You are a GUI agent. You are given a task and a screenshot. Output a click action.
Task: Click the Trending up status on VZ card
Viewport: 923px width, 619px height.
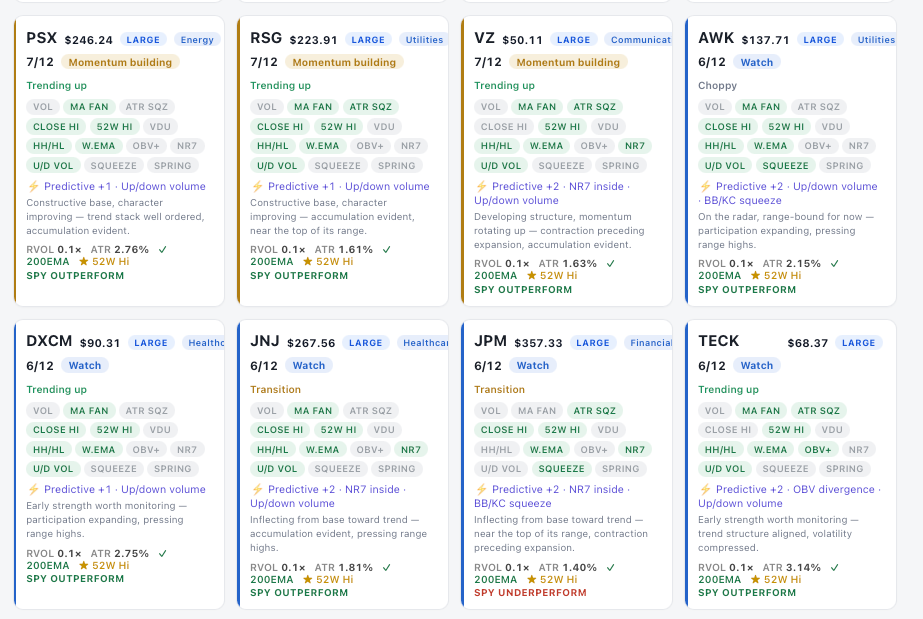504,85
